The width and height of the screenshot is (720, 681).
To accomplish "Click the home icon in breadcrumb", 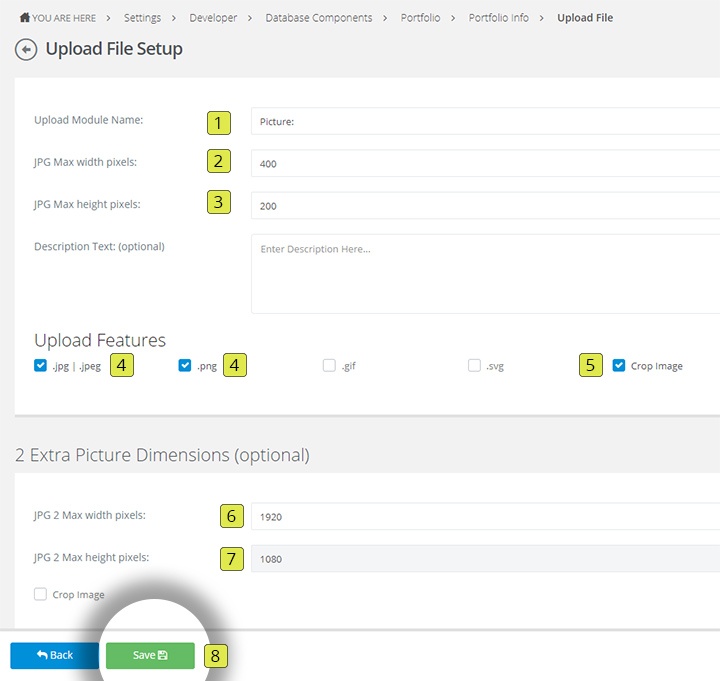I will 25,17.
